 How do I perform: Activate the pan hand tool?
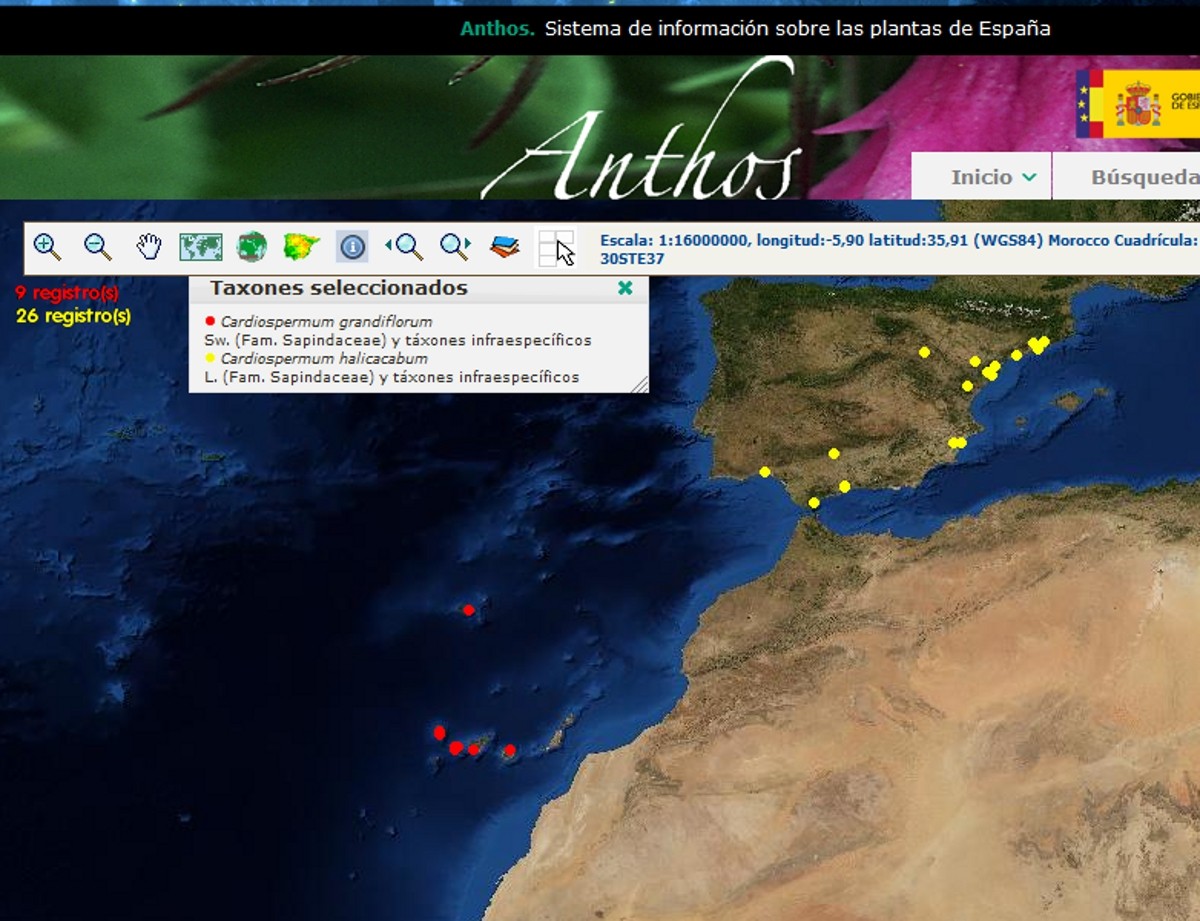[x=149, y=246]
